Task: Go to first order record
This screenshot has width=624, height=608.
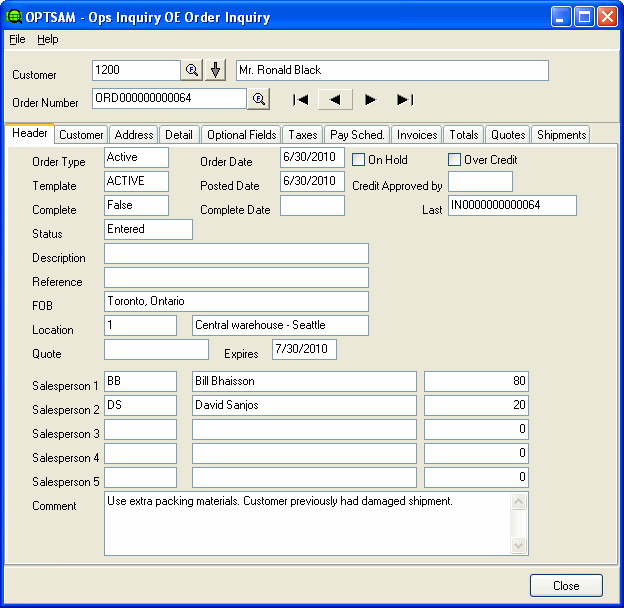Action: pyautogui.click(x=300, y=99)
